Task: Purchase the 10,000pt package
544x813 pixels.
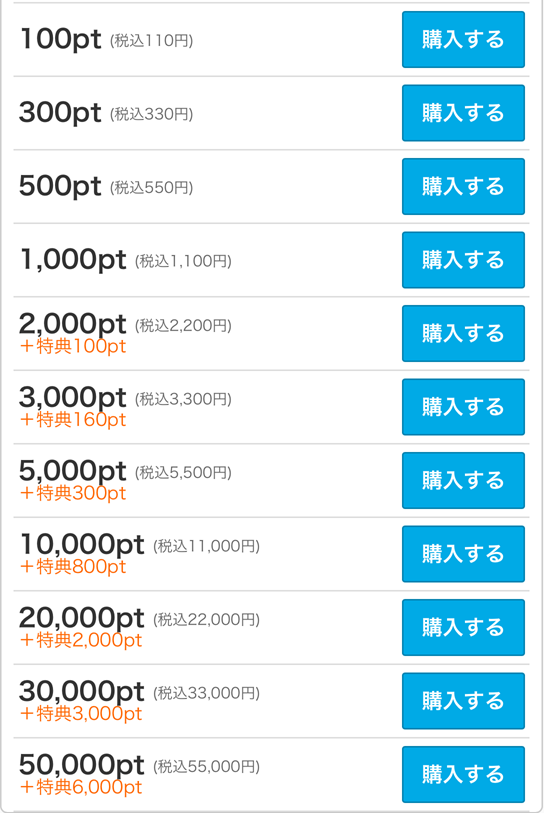Action: pyautogui.click(x=463, y=554)
